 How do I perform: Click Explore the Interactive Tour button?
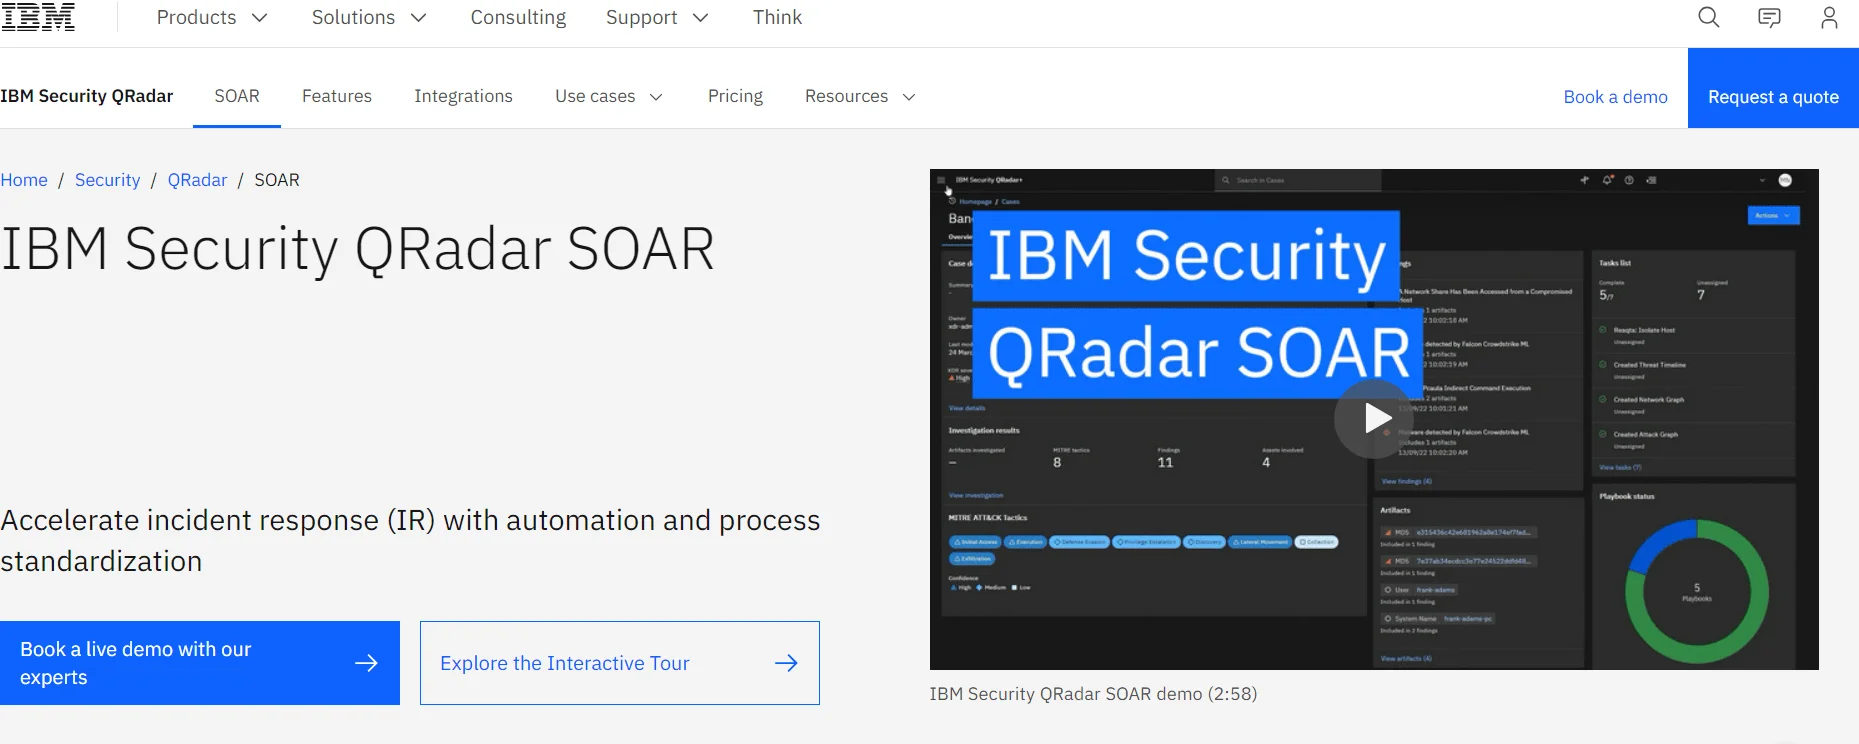coord(620,663)
